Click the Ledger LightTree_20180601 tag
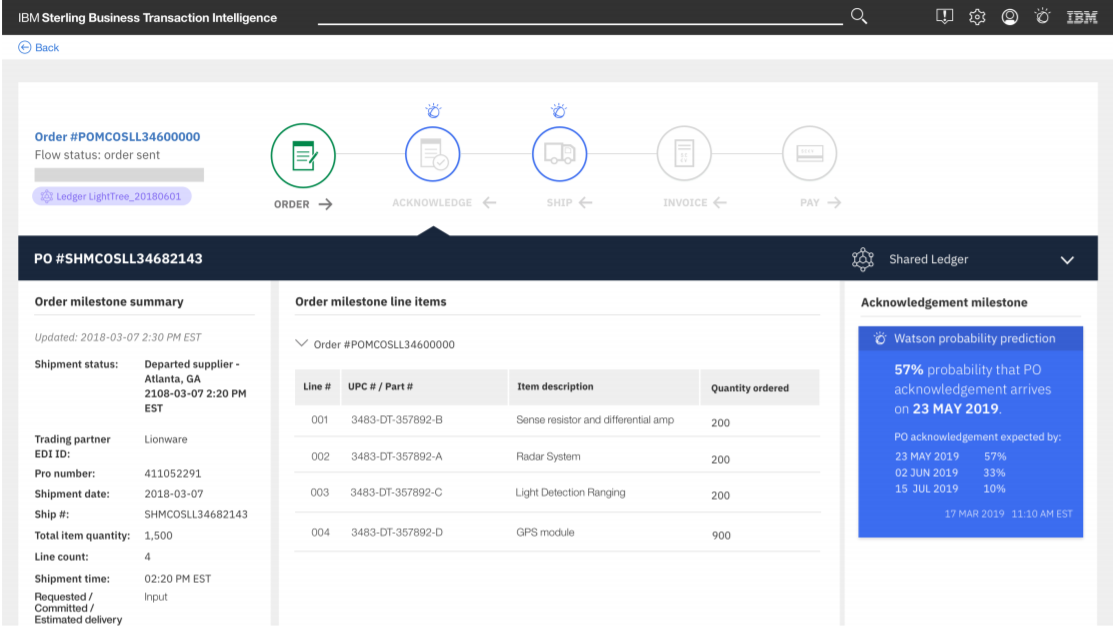The height and width of the screenshot is (639, 1113). point(111,197)
